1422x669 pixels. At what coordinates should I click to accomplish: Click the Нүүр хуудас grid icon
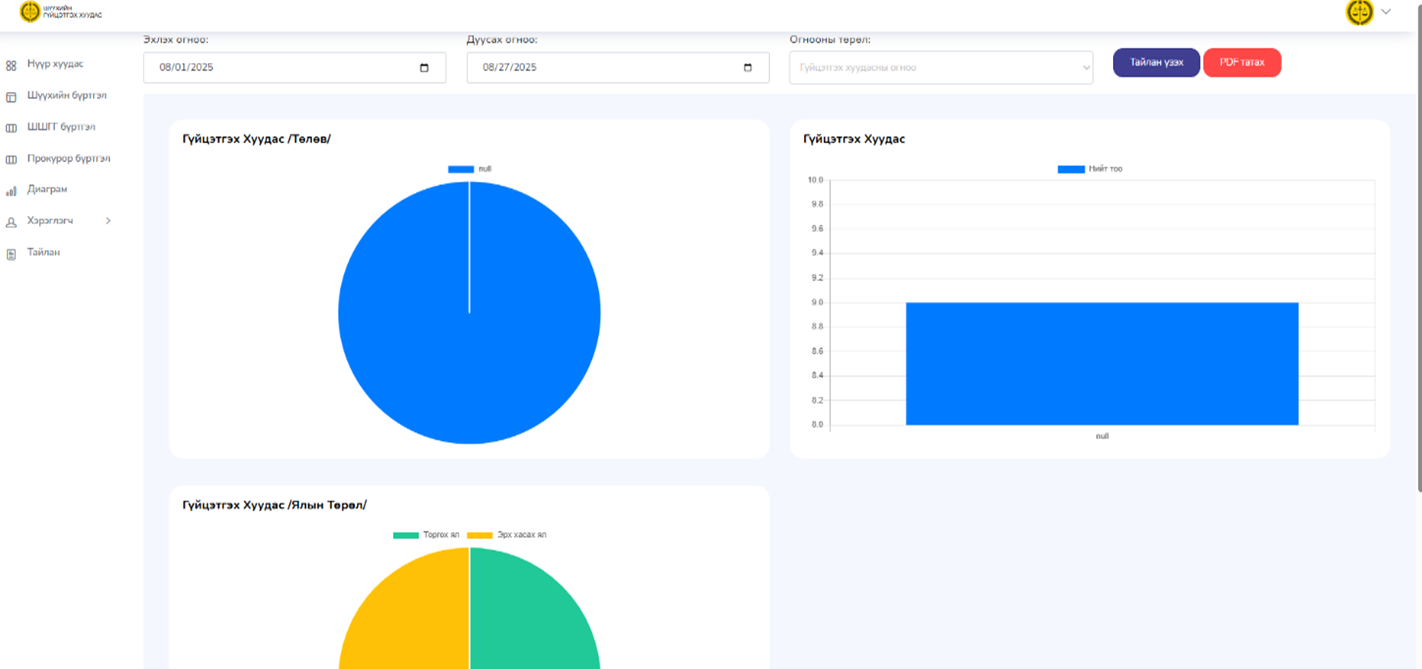[11, 65]
